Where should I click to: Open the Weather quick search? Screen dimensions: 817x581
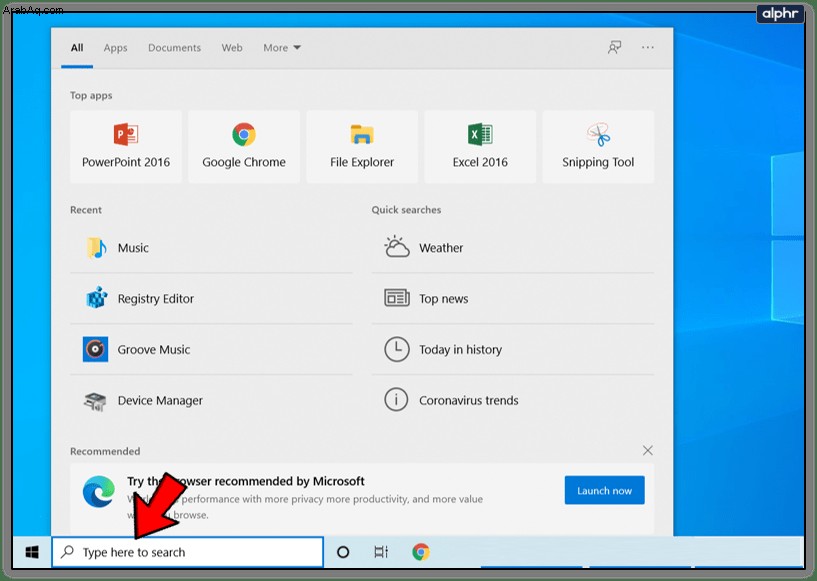point(513,248)
